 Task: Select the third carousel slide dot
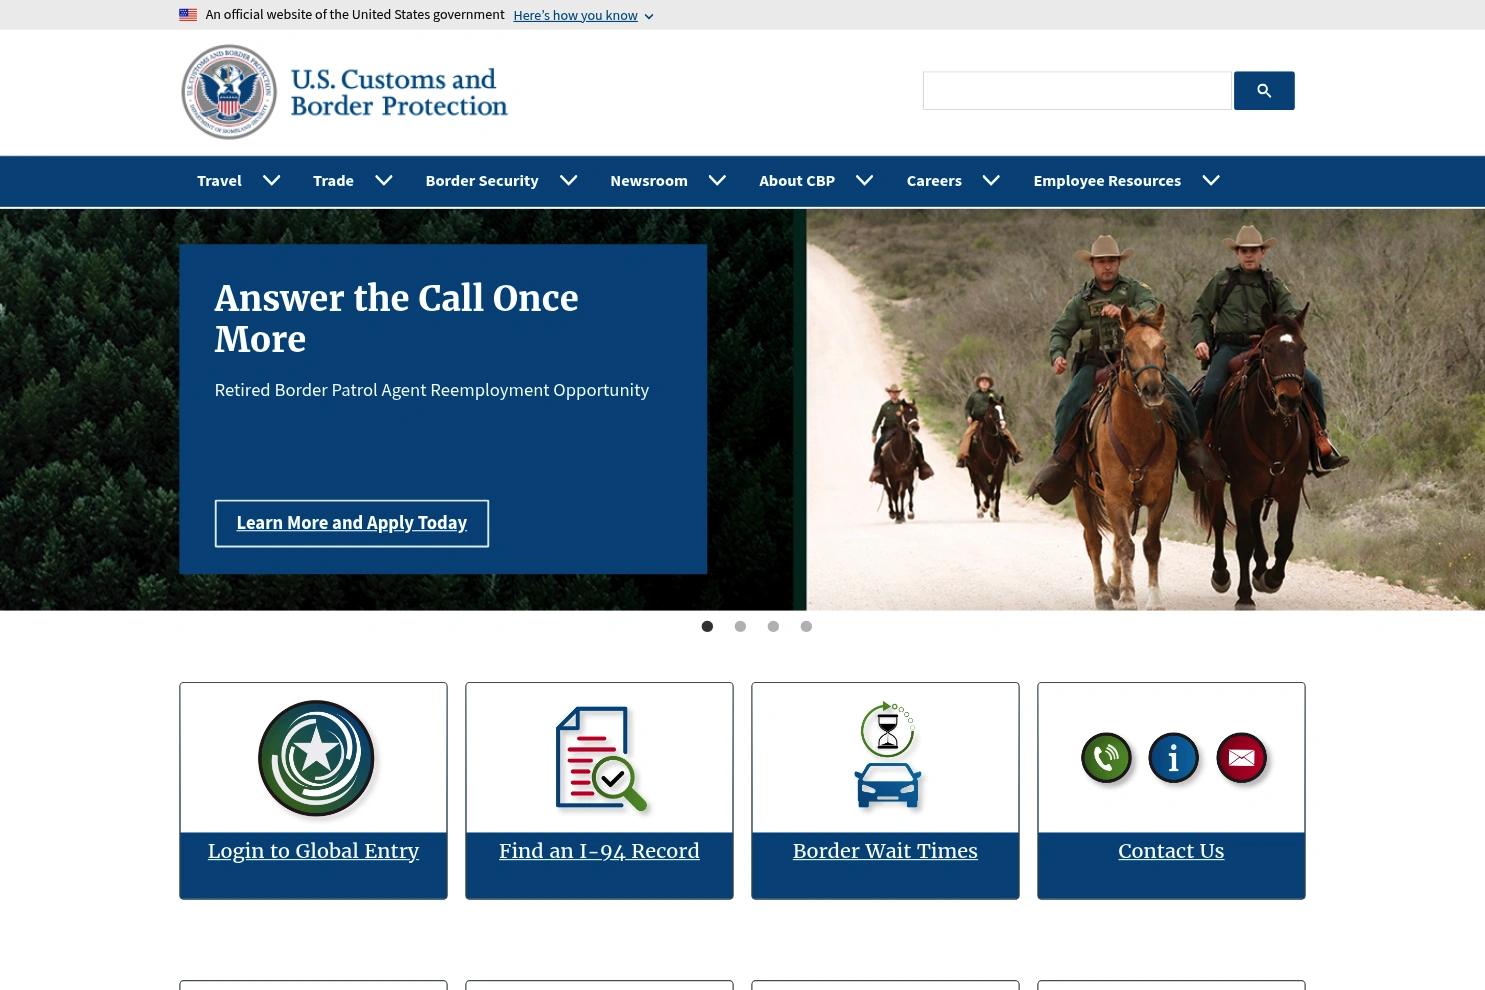point(773,626)
